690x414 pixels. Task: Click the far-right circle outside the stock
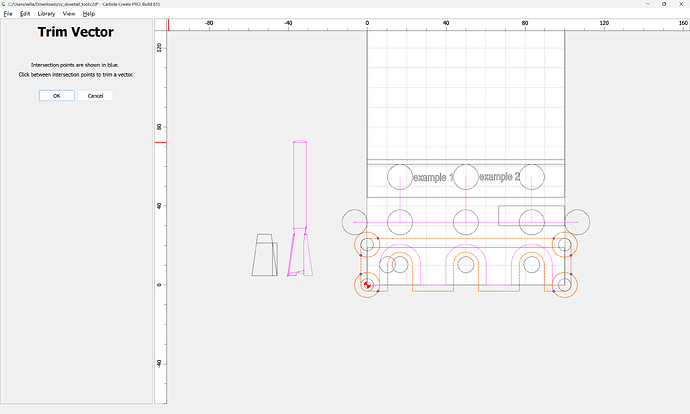coord(577,222)
